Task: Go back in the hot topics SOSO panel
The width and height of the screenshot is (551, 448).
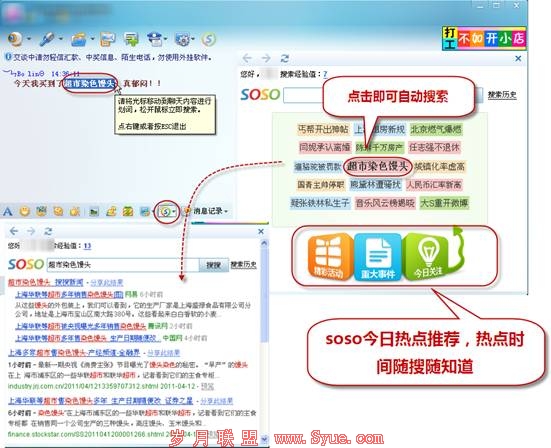Action: [247, 58]
